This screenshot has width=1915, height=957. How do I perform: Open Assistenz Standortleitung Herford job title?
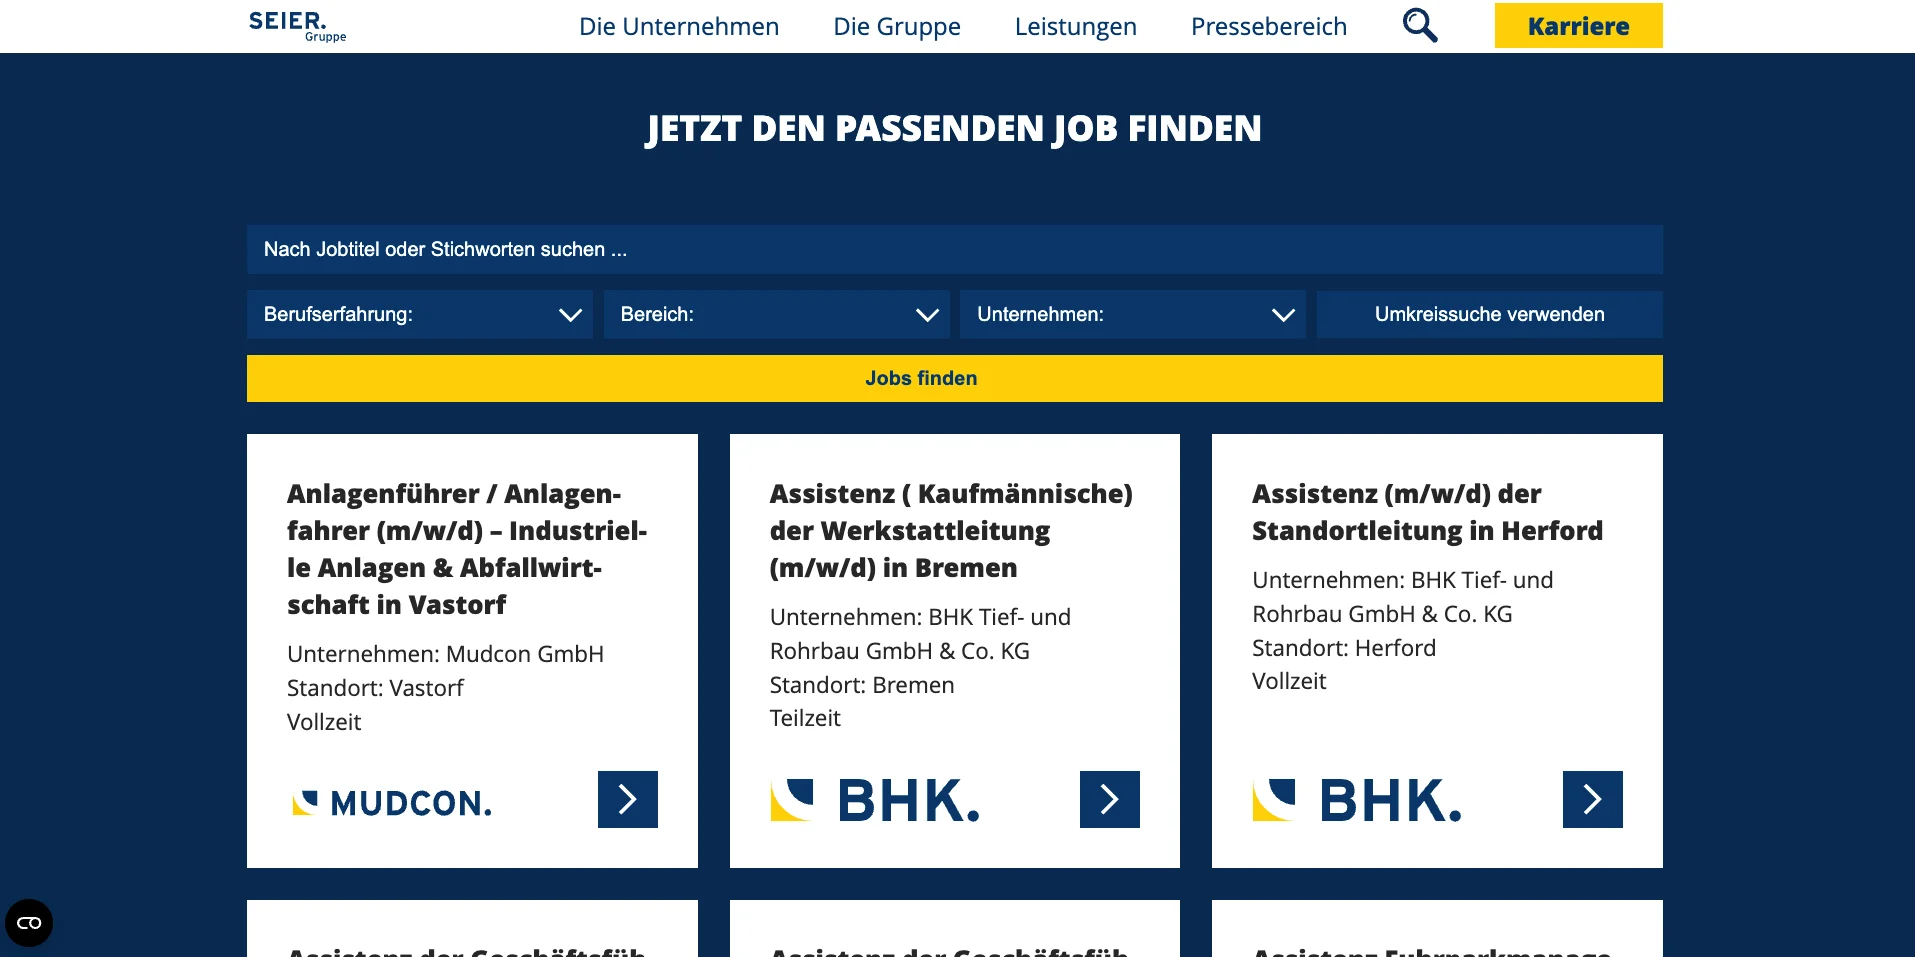tap(1427, 512)
